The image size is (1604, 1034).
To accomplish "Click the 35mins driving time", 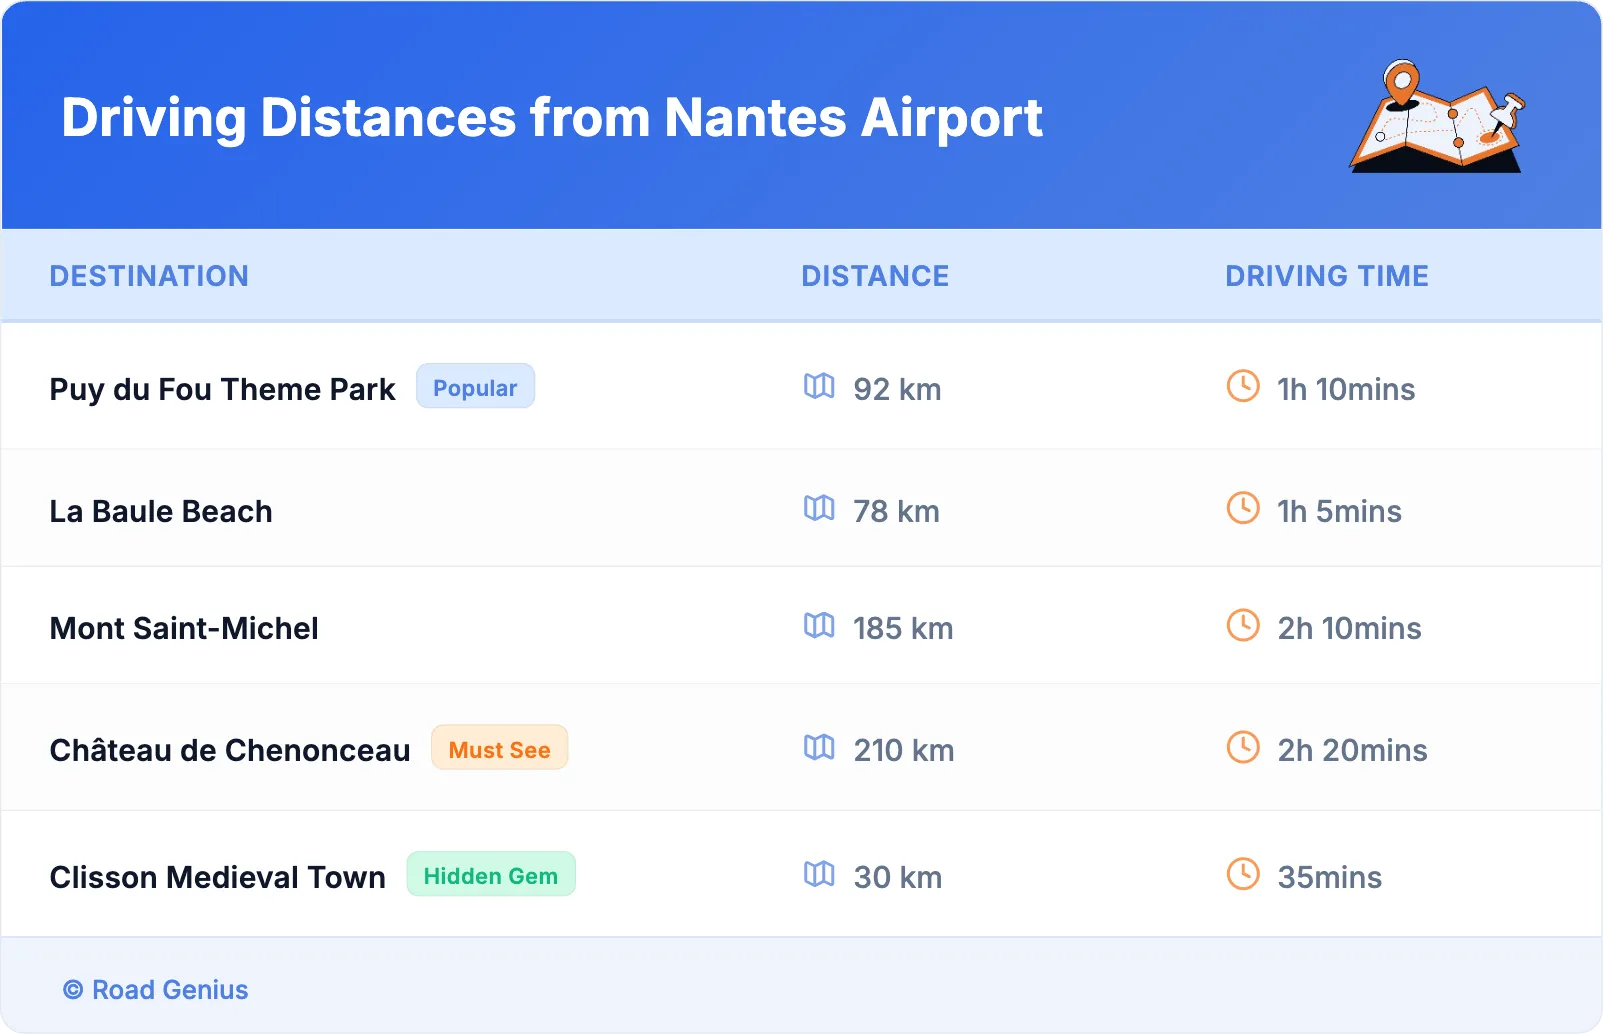I will [1330, 877].
